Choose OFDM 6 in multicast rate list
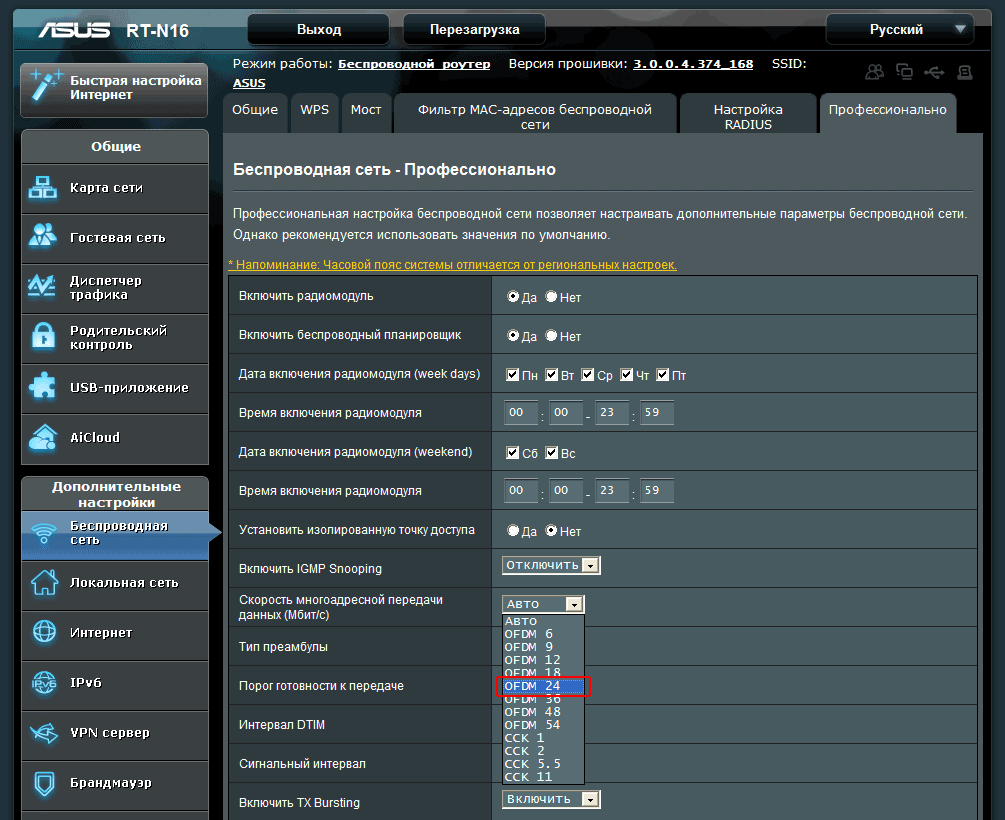This screenshot has height=820, width=1005. [544, 633]
